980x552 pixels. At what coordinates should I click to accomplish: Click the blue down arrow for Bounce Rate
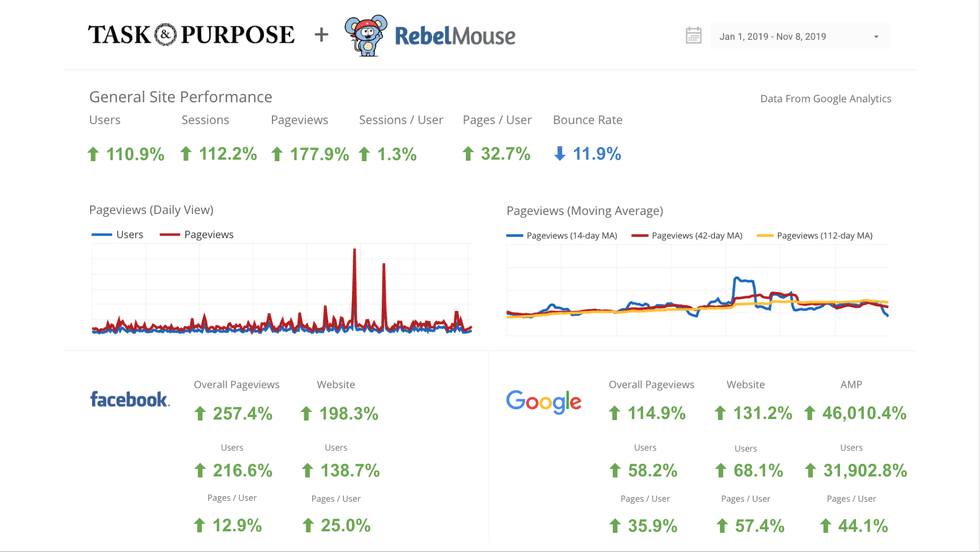tap(560, 154)
